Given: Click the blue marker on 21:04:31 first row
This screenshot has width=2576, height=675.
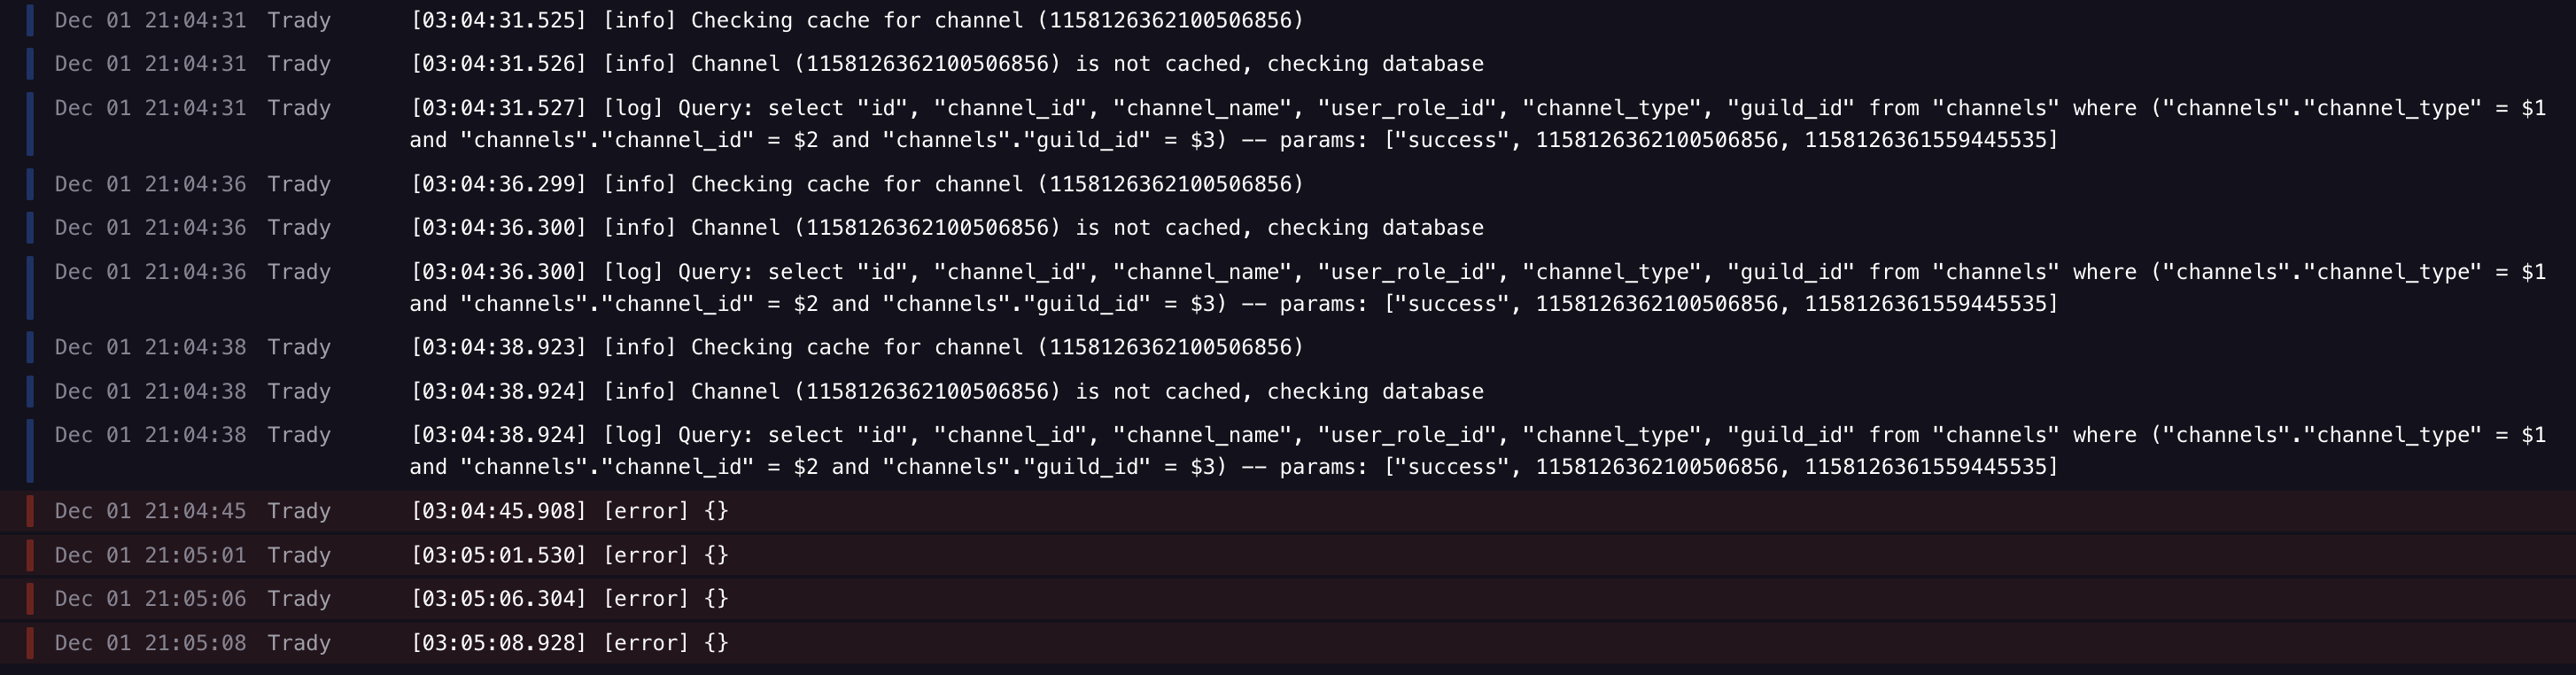Looking at the screenshot, I should [30, 21].
